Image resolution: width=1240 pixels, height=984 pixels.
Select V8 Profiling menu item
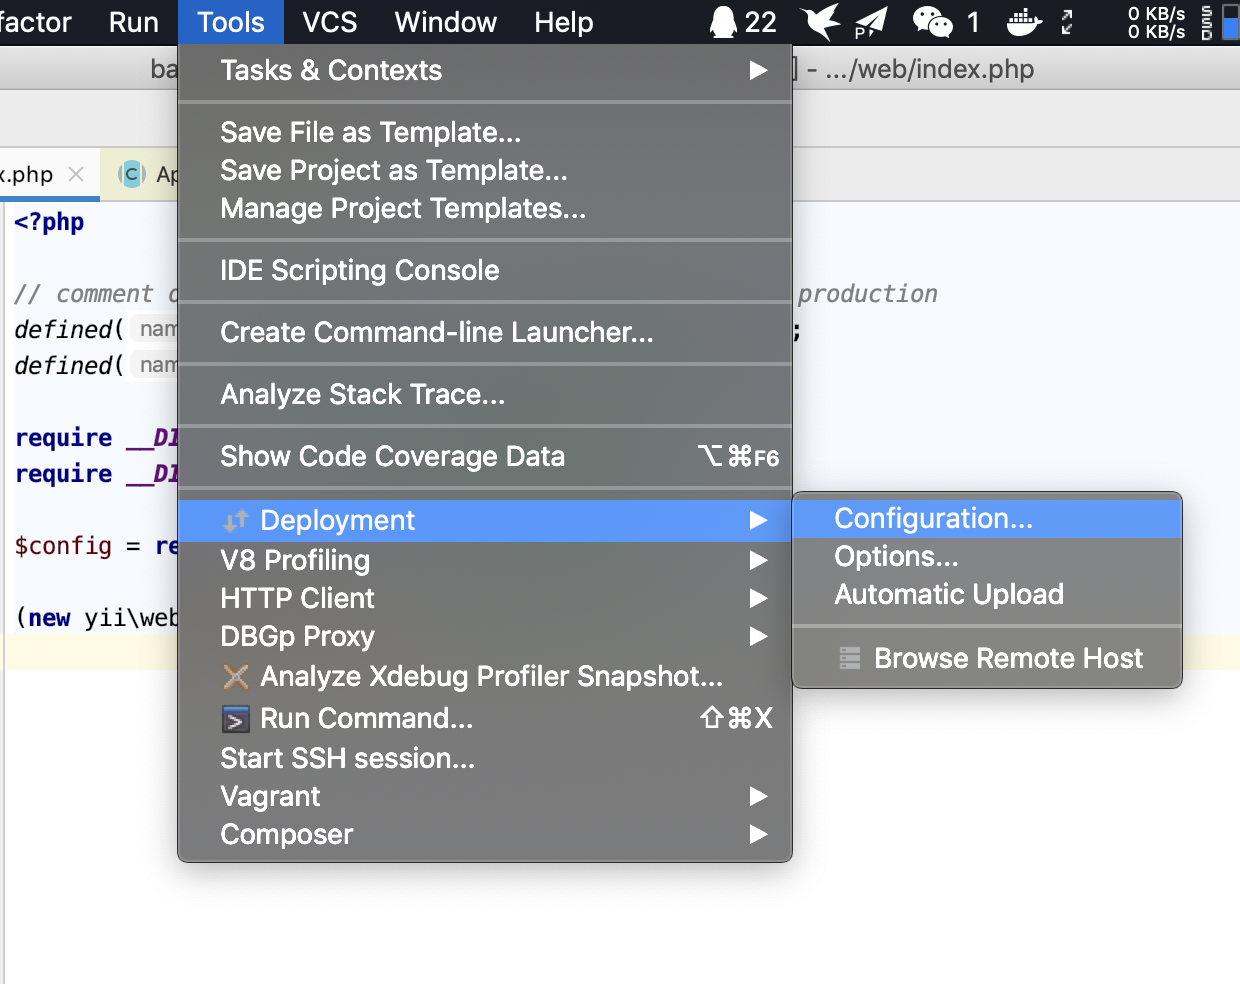pyautogui.click(x=485, y=560)
